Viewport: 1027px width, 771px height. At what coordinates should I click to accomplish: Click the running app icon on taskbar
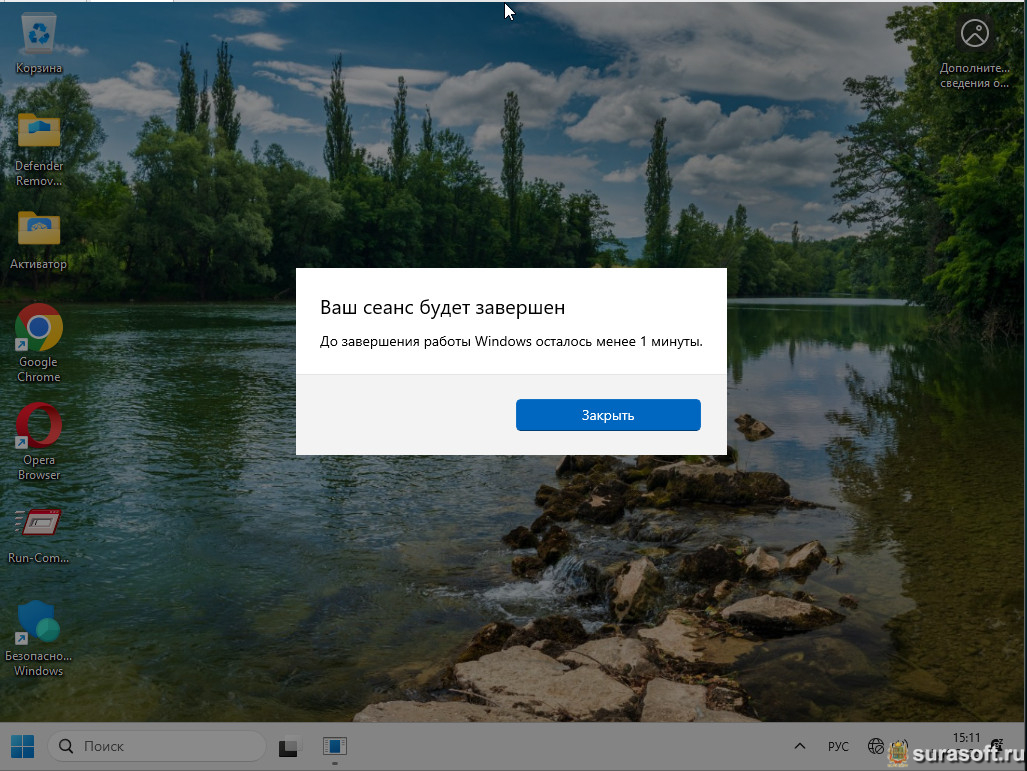[x=334, y=746]
